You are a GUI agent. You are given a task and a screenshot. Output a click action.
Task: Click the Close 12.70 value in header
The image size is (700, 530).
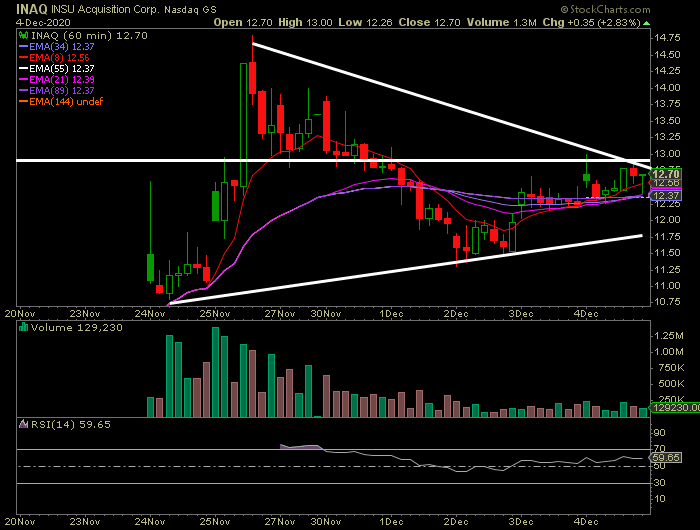coord(429,22)
